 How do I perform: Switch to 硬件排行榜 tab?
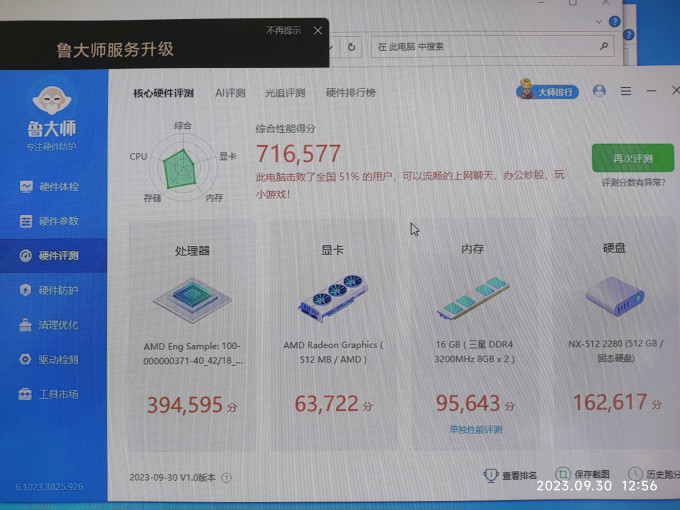350,92
